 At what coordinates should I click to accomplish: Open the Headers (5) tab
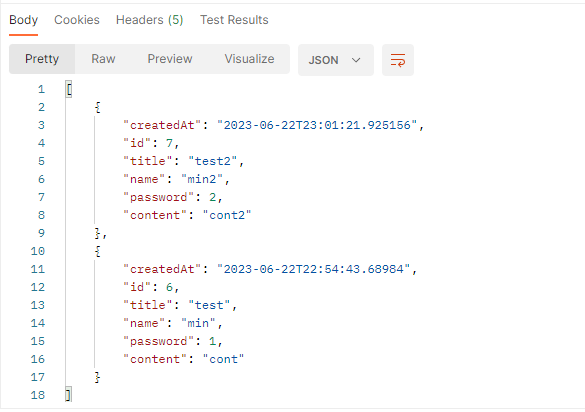pos(150,20)
